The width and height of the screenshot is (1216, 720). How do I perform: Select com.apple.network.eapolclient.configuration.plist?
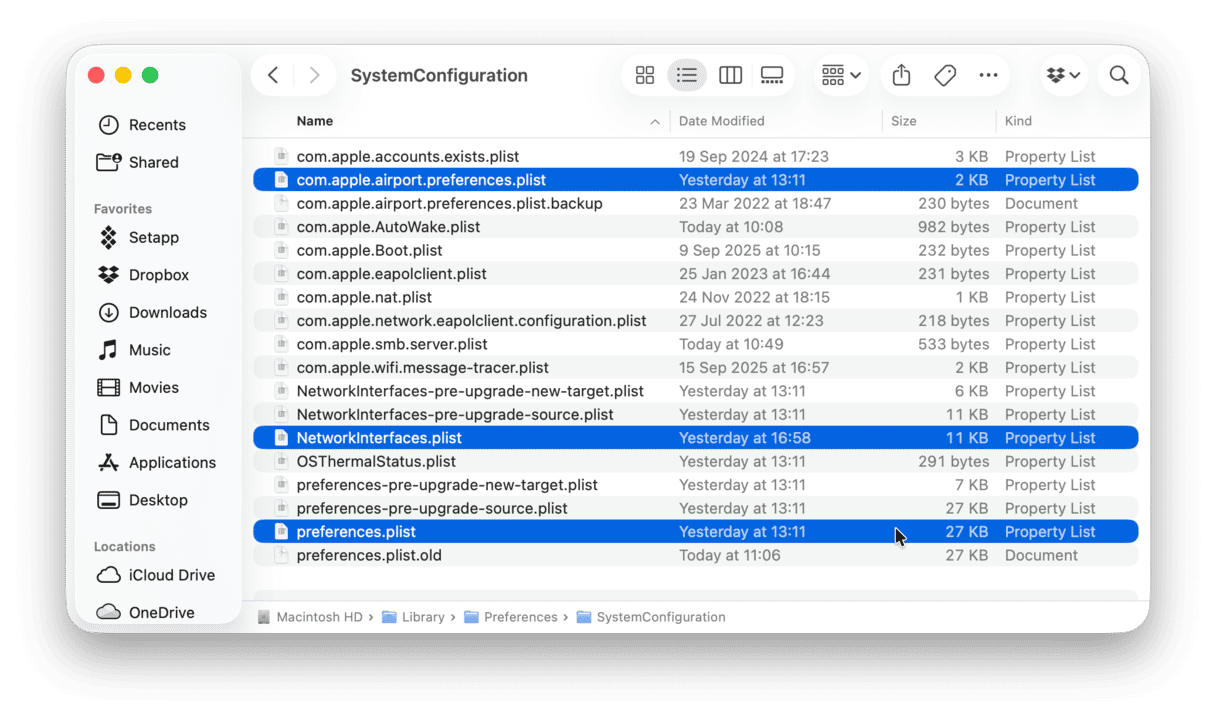(695, 321)
